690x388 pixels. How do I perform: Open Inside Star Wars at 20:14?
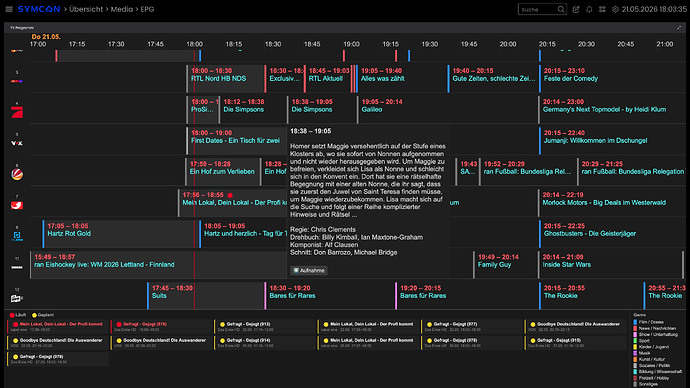pos(611,265)
